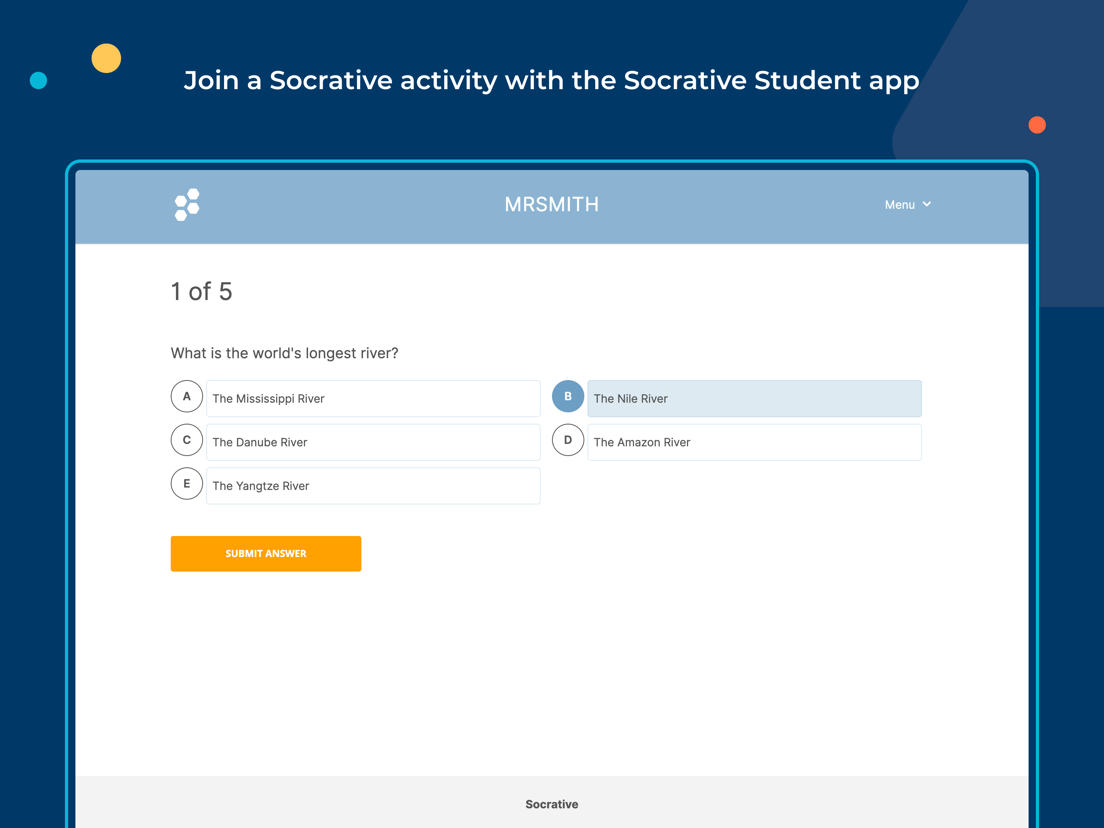
Task: Select answer circle A
Action: point(187,396)
